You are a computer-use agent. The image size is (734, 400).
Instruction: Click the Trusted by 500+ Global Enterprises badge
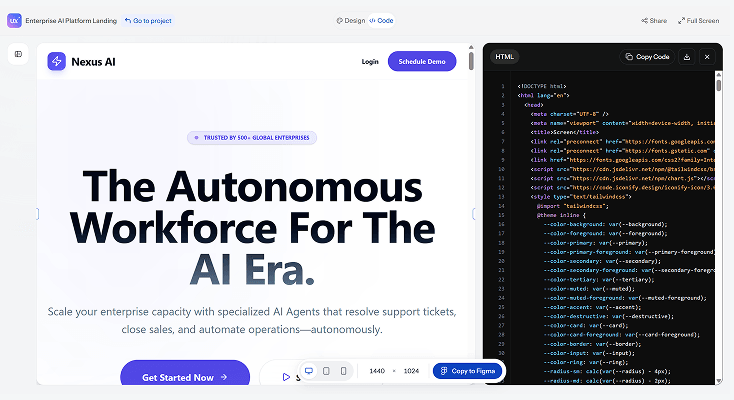tap(252, 138)
